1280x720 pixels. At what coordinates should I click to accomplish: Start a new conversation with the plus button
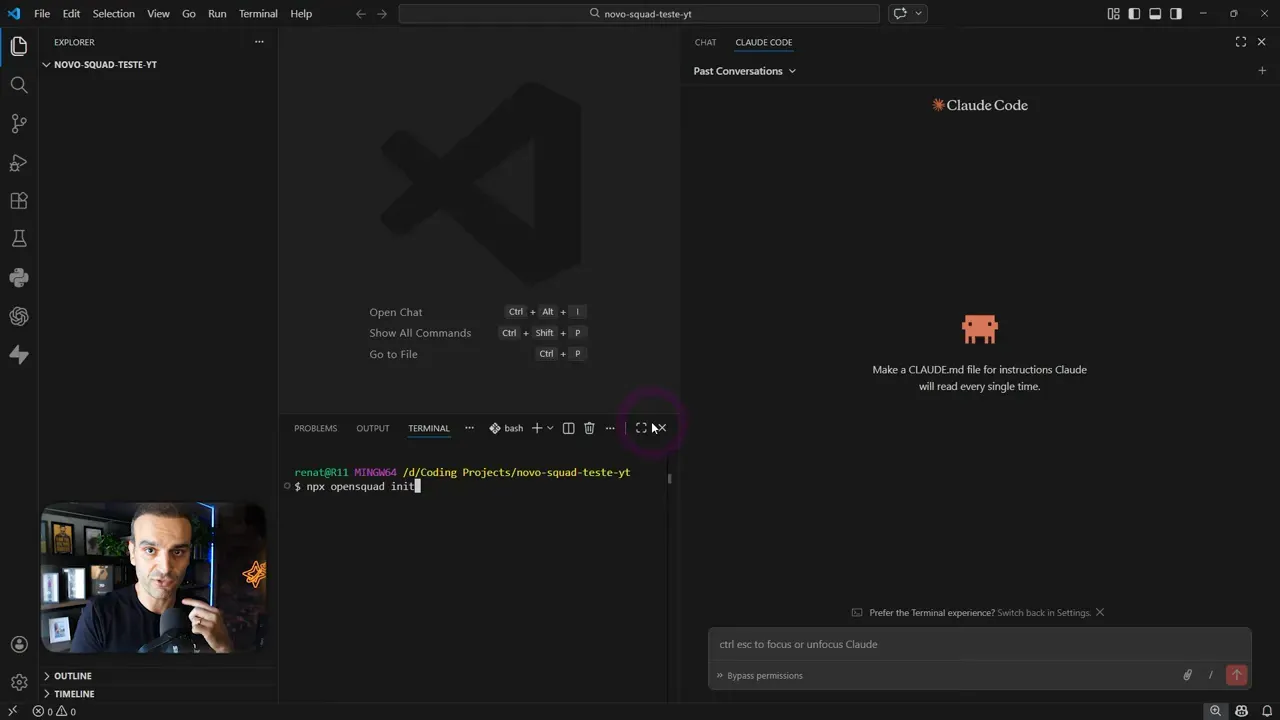(x=1262, y=70)
